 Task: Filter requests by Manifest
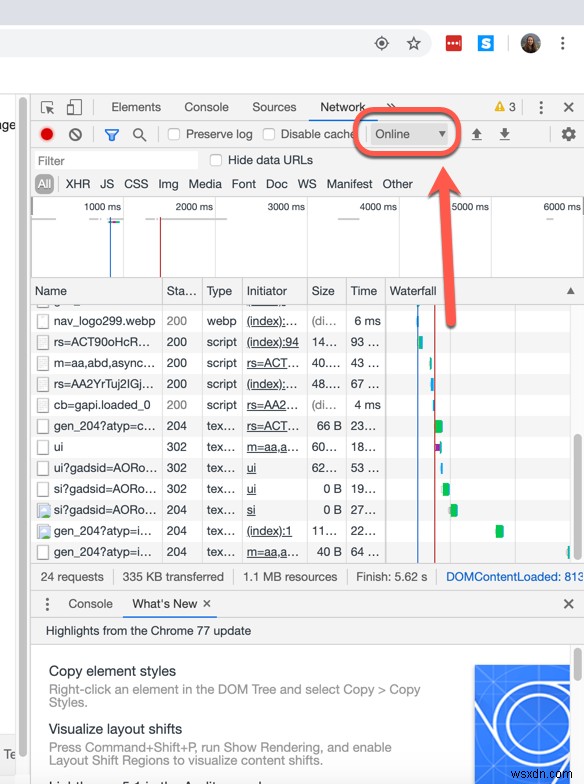(350, 184)
